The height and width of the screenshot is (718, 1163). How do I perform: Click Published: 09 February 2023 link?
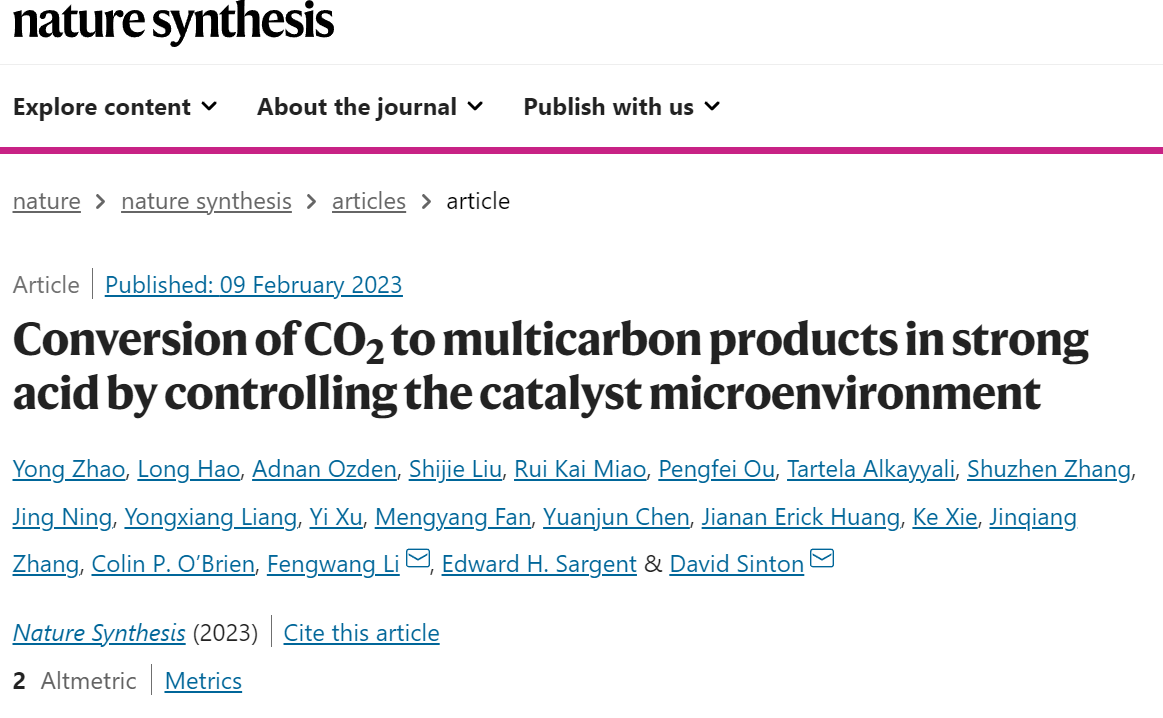(254, 285)
